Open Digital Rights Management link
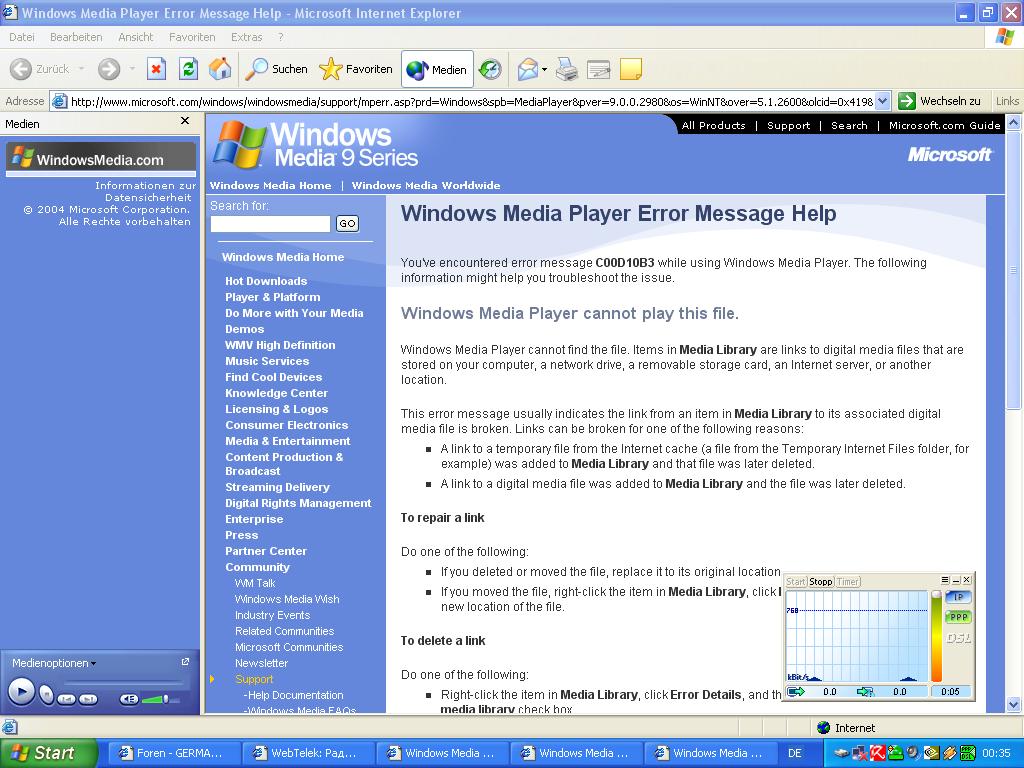Image resolution: width=1024 pixels, height=768 pixels. [298, 504]
